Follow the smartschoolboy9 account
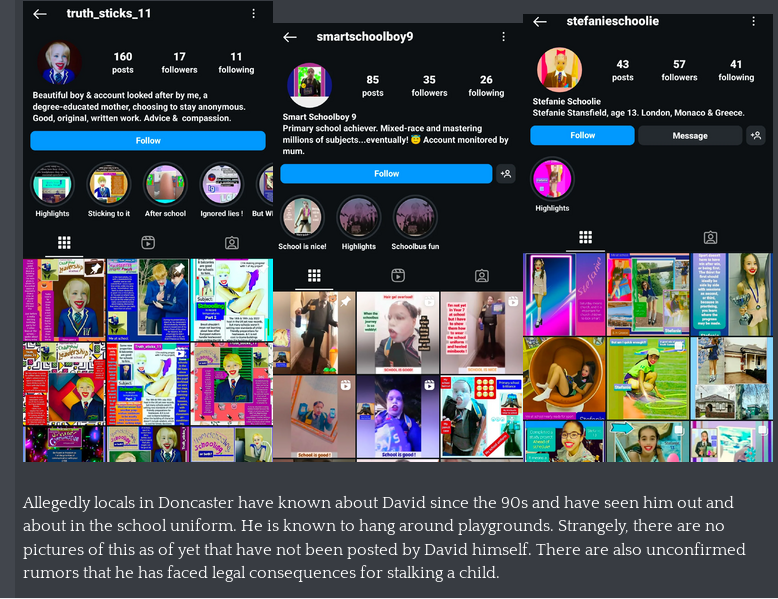This screenshot has height=599, width=778. [386, 174]
